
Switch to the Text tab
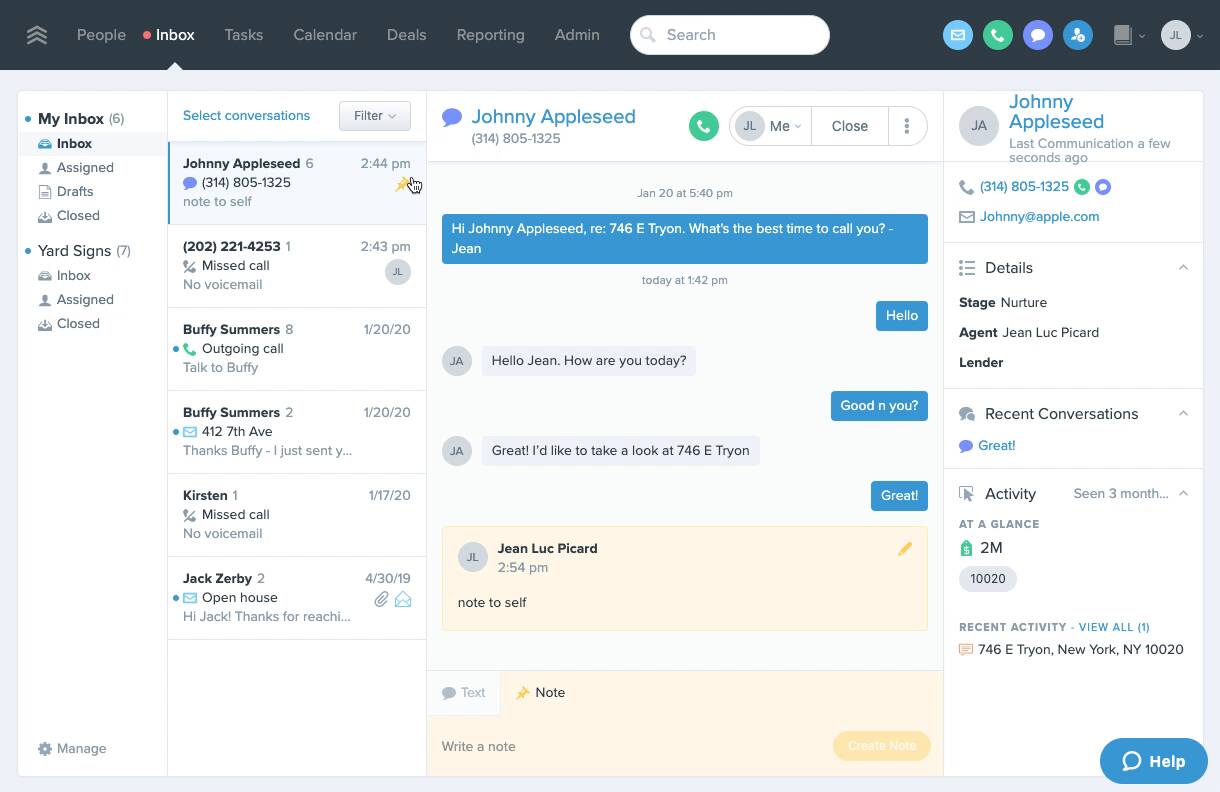(x=464, y=693)
